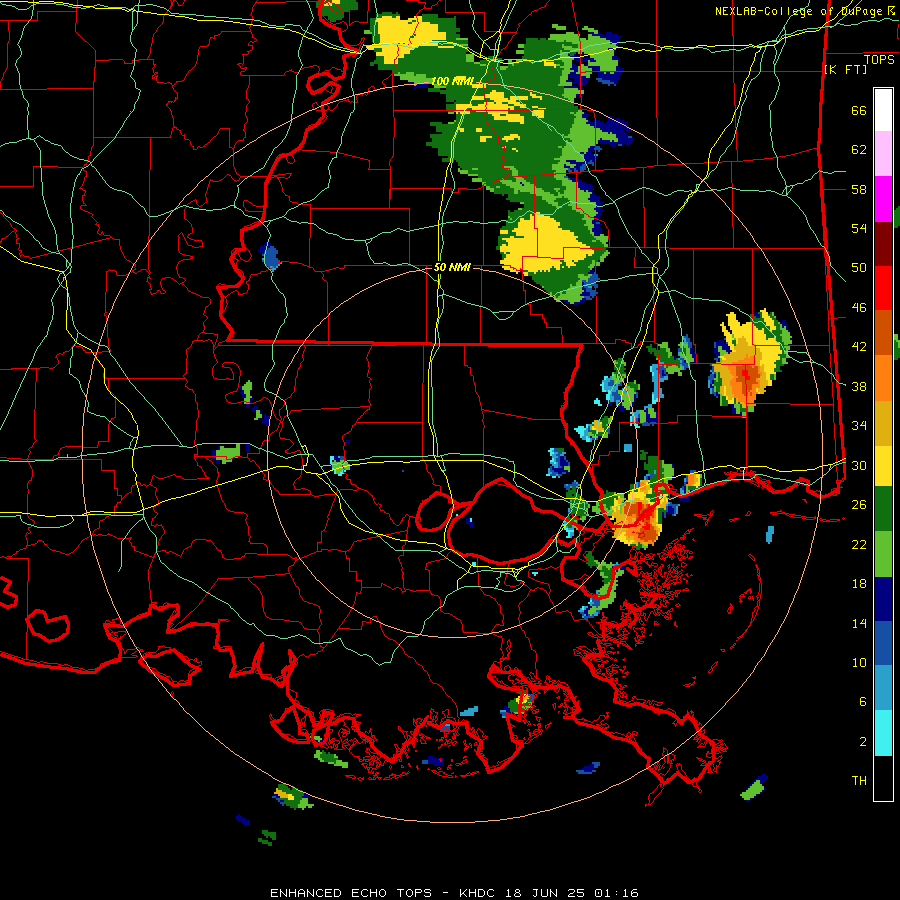Click the 100 NMI range ring label
Screen dimensions: 900x900
(x=452, y=82)
